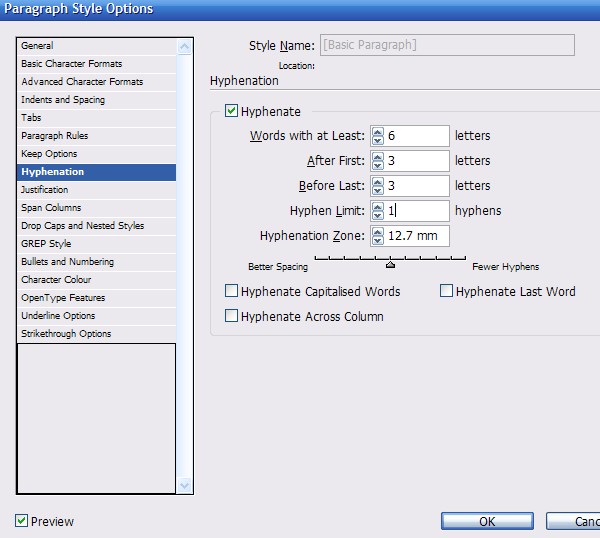Select Indents and Spacing category
This screenshot has width=600, height=538.
click(97, 100)
